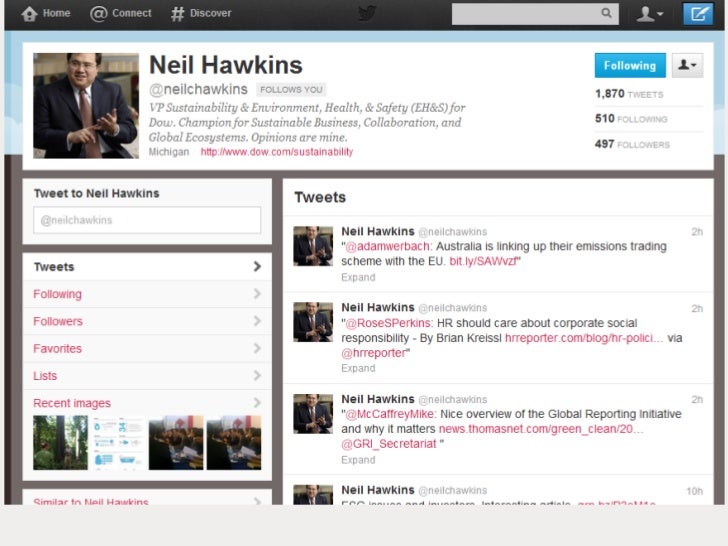Viewport: 728px width, 546px height.
Task: Click chevron next to Favorites
Action: pyautogui.click(x=257, y=348)
